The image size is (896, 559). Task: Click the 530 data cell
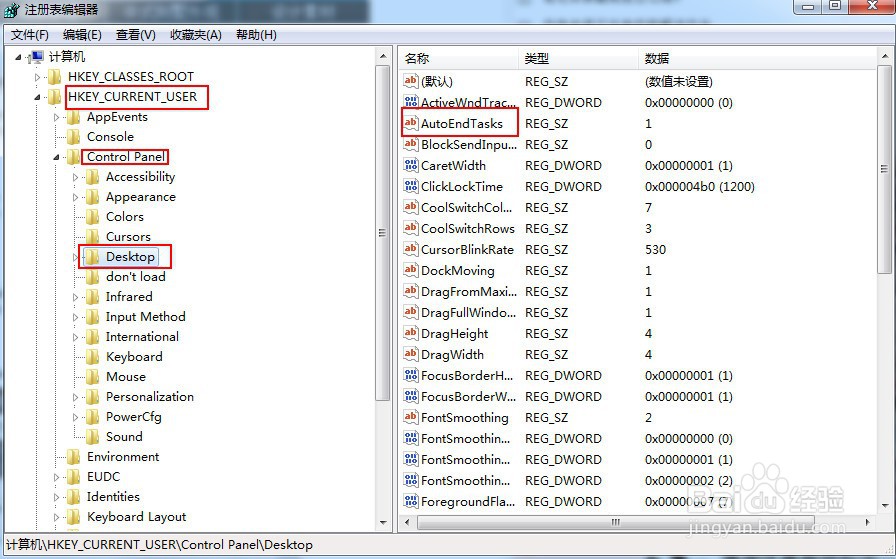[x=655, y=249]
